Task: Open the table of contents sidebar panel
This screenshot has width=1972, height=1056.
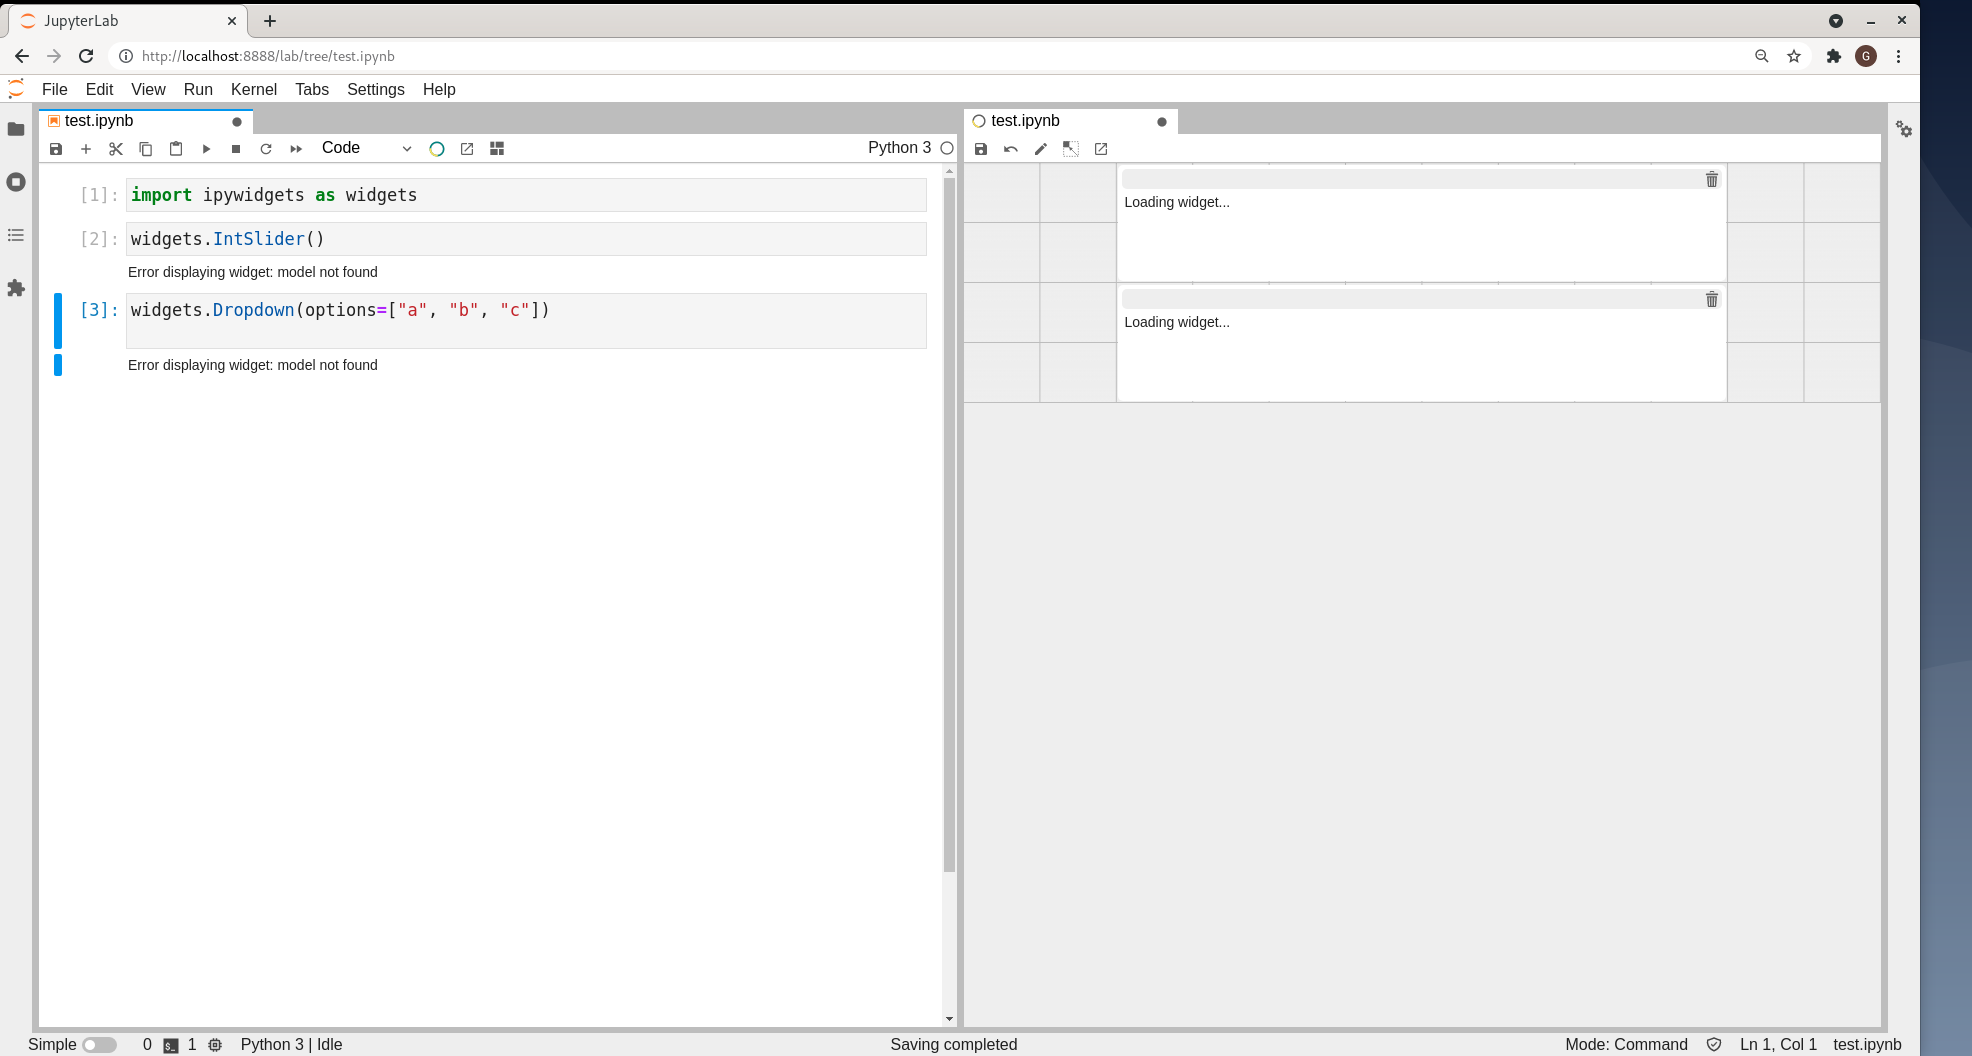Action: tap(16, 235)
